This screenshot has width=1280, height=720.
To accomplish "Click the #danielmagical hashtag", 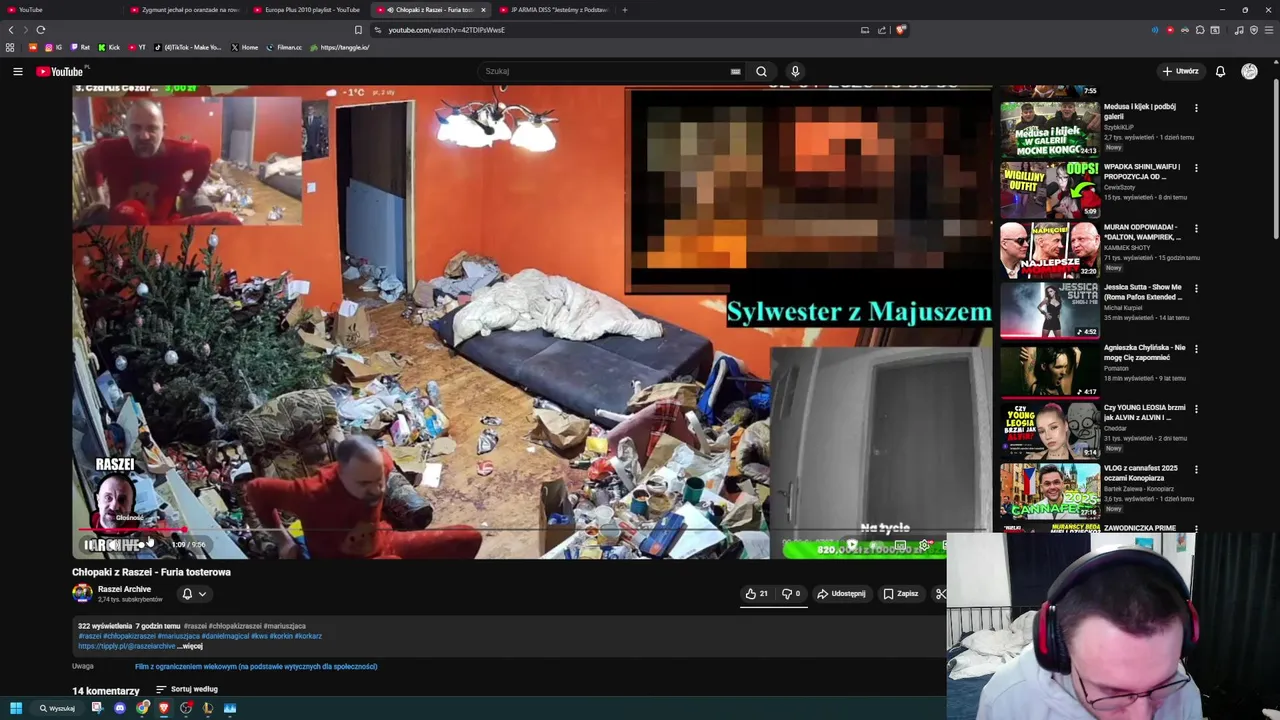I will click(x=224, y=636).
